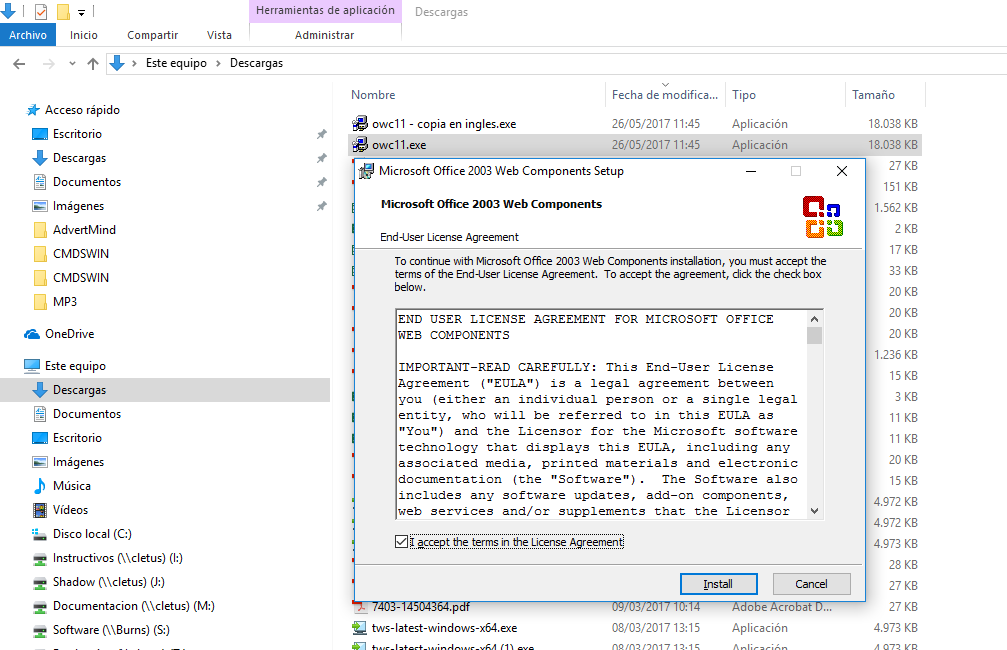The width and height of the screenshot is (1007, 650).
Task: Click the Setup dialog title bar icon
Action: tap(367, 171)
